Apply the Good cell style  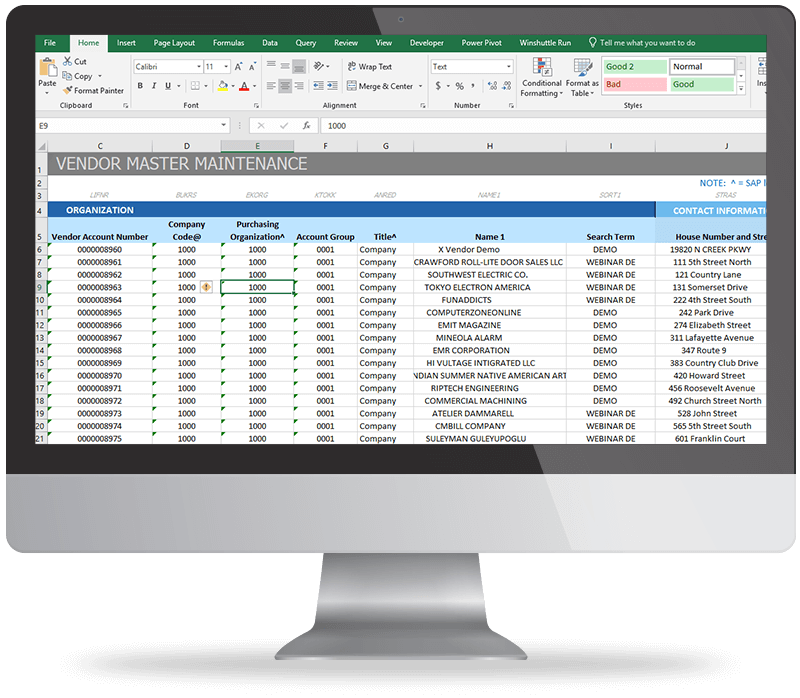(x=703, y=84)
